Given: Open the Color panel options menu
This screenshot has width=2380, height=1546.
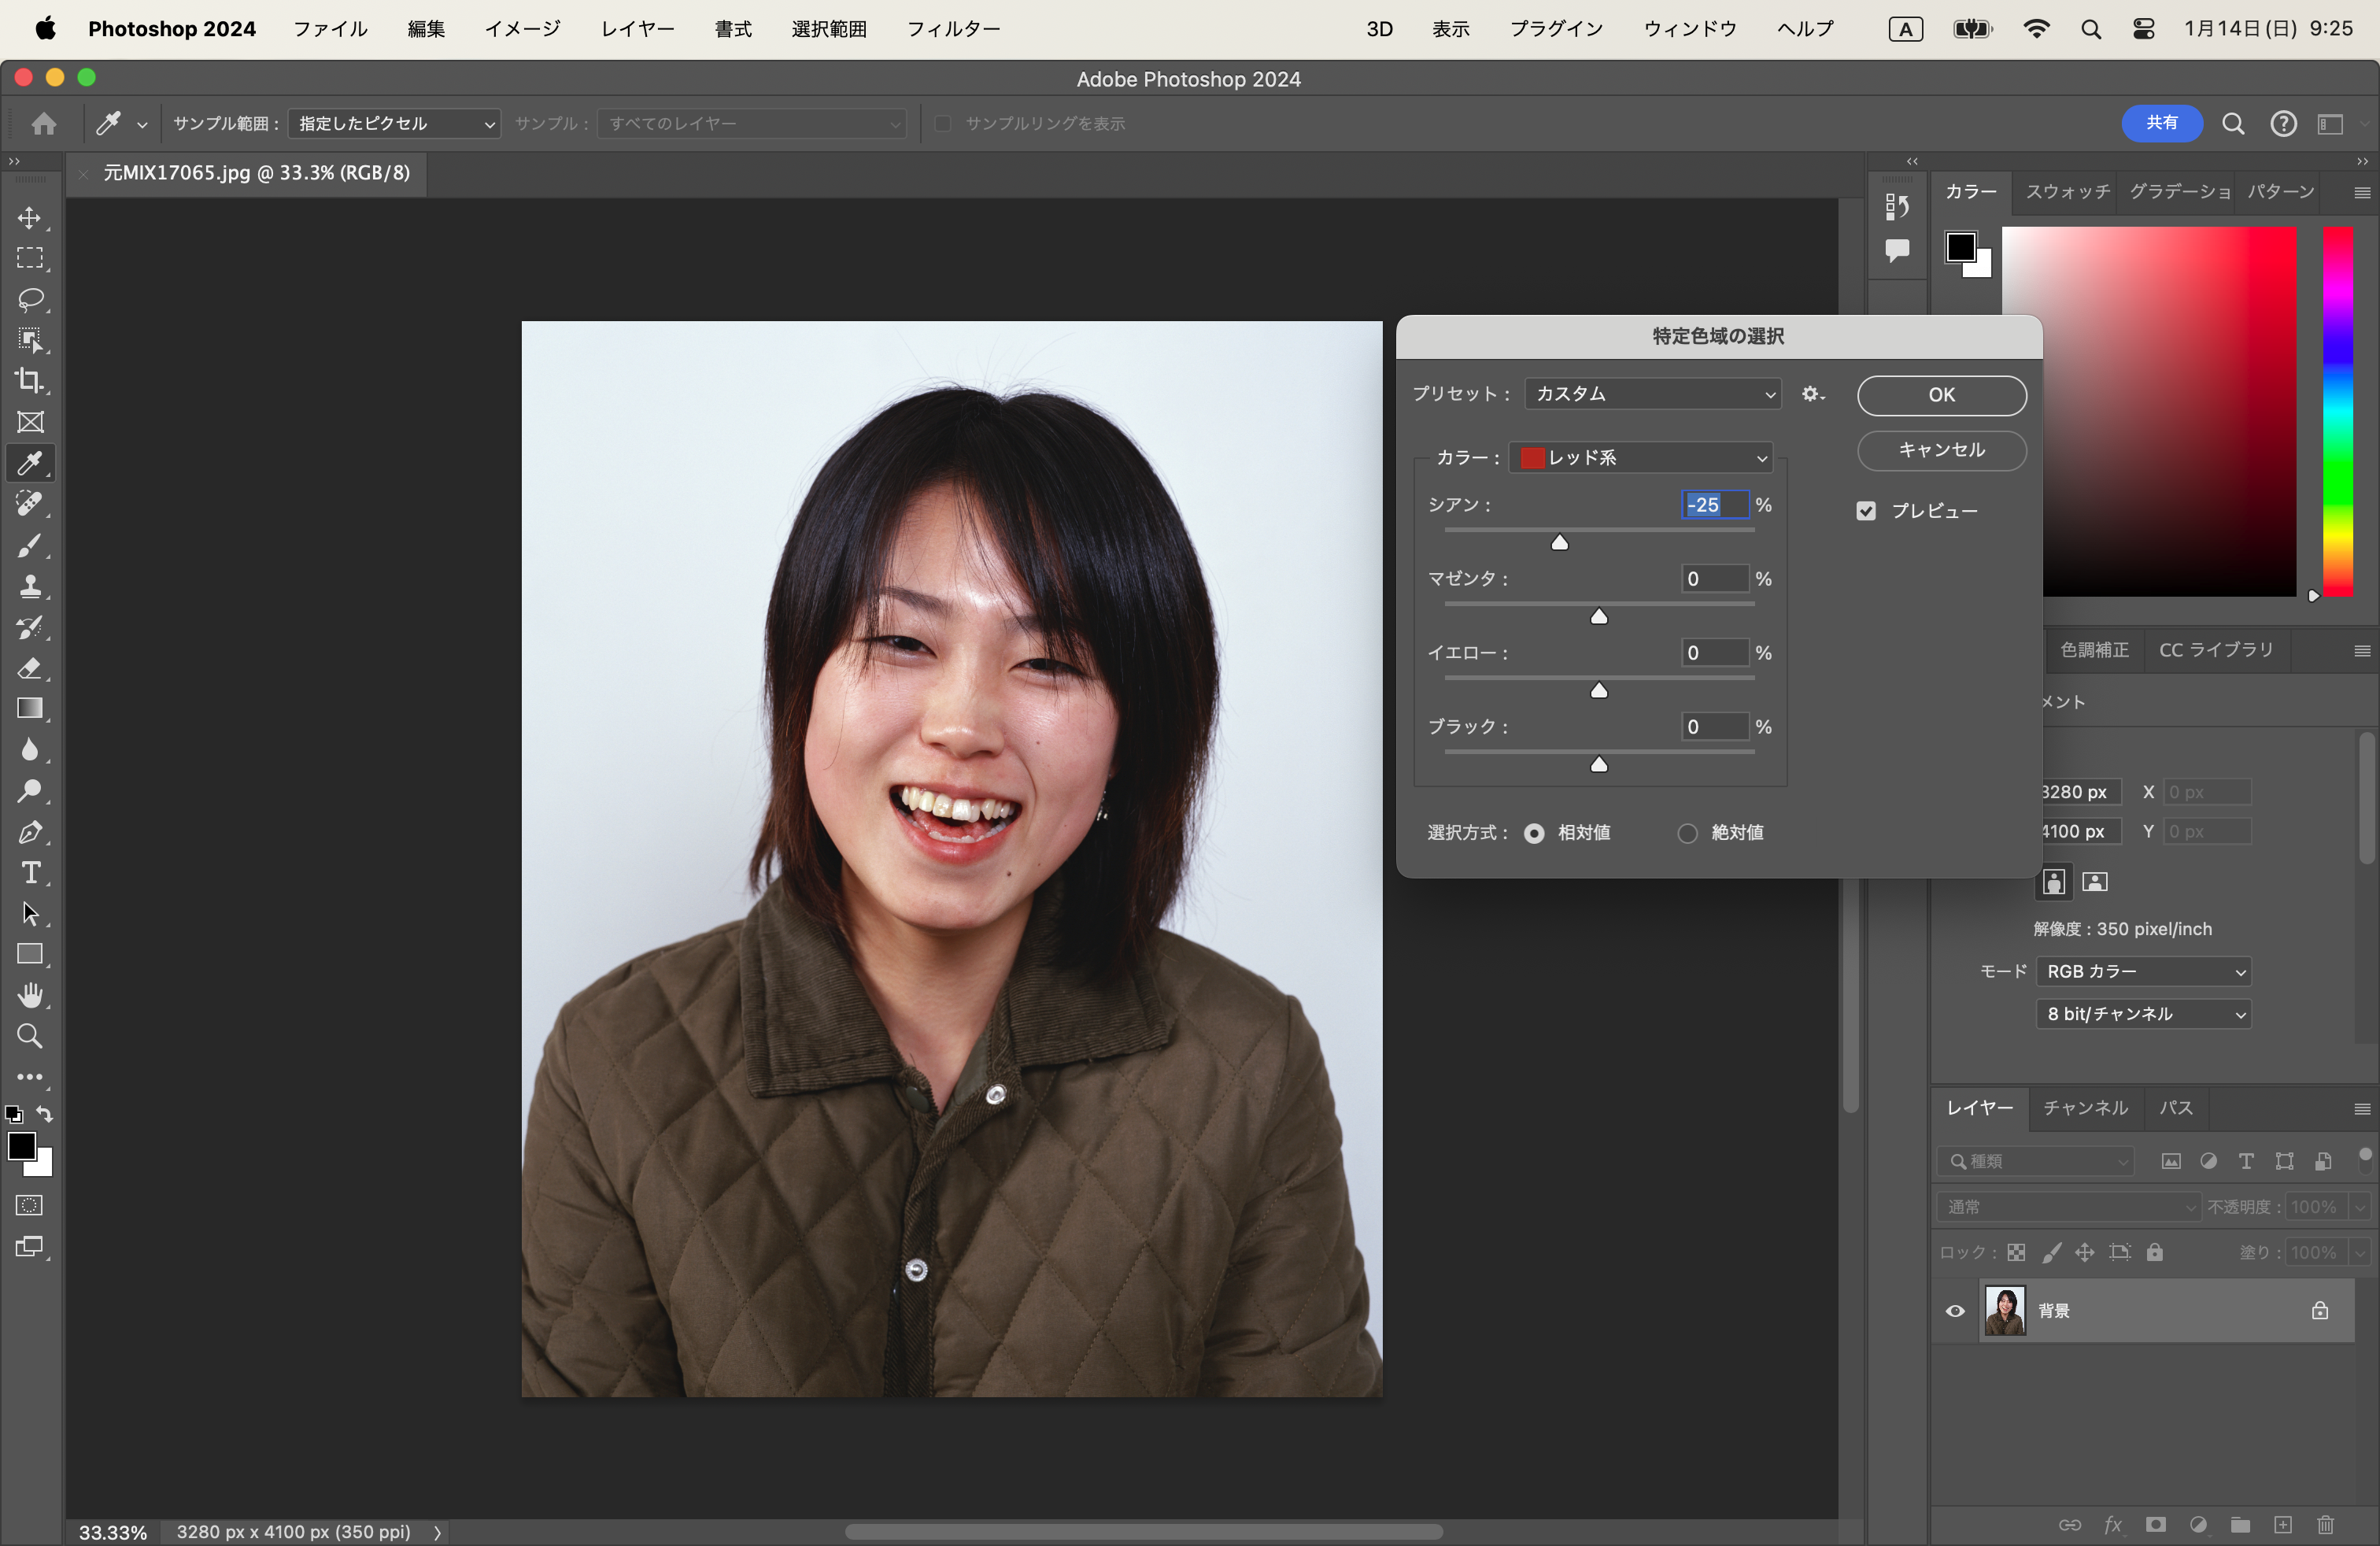Looking at the screenshot, I should coord(2362,192).
